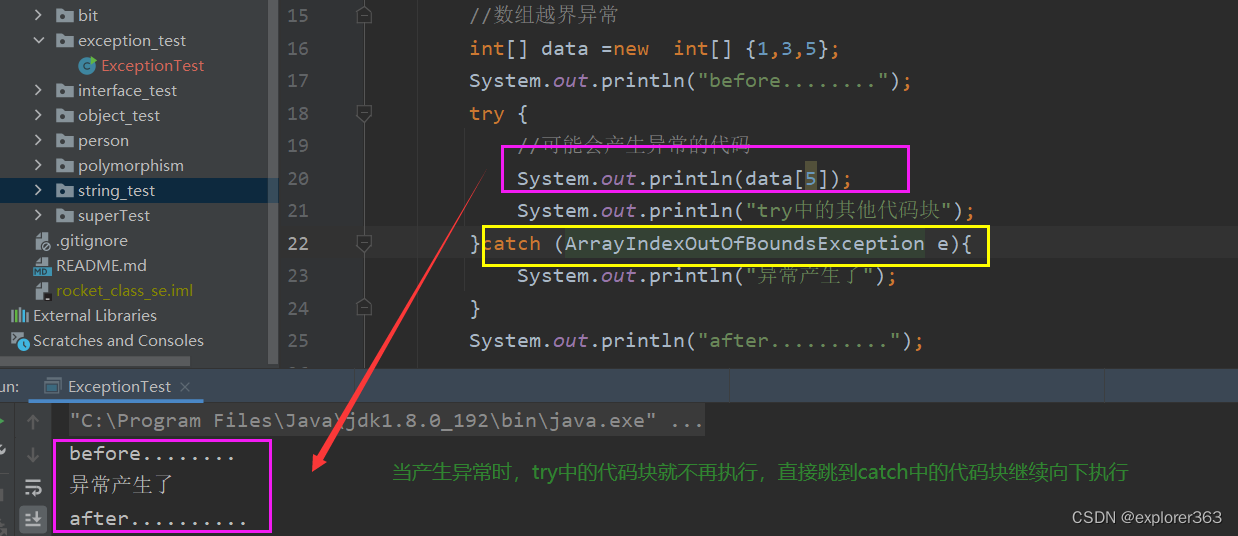Viewport: 1238px width, 536px height.
Task: Click line number 20 in the gutter
Action: tap(297, 179)
